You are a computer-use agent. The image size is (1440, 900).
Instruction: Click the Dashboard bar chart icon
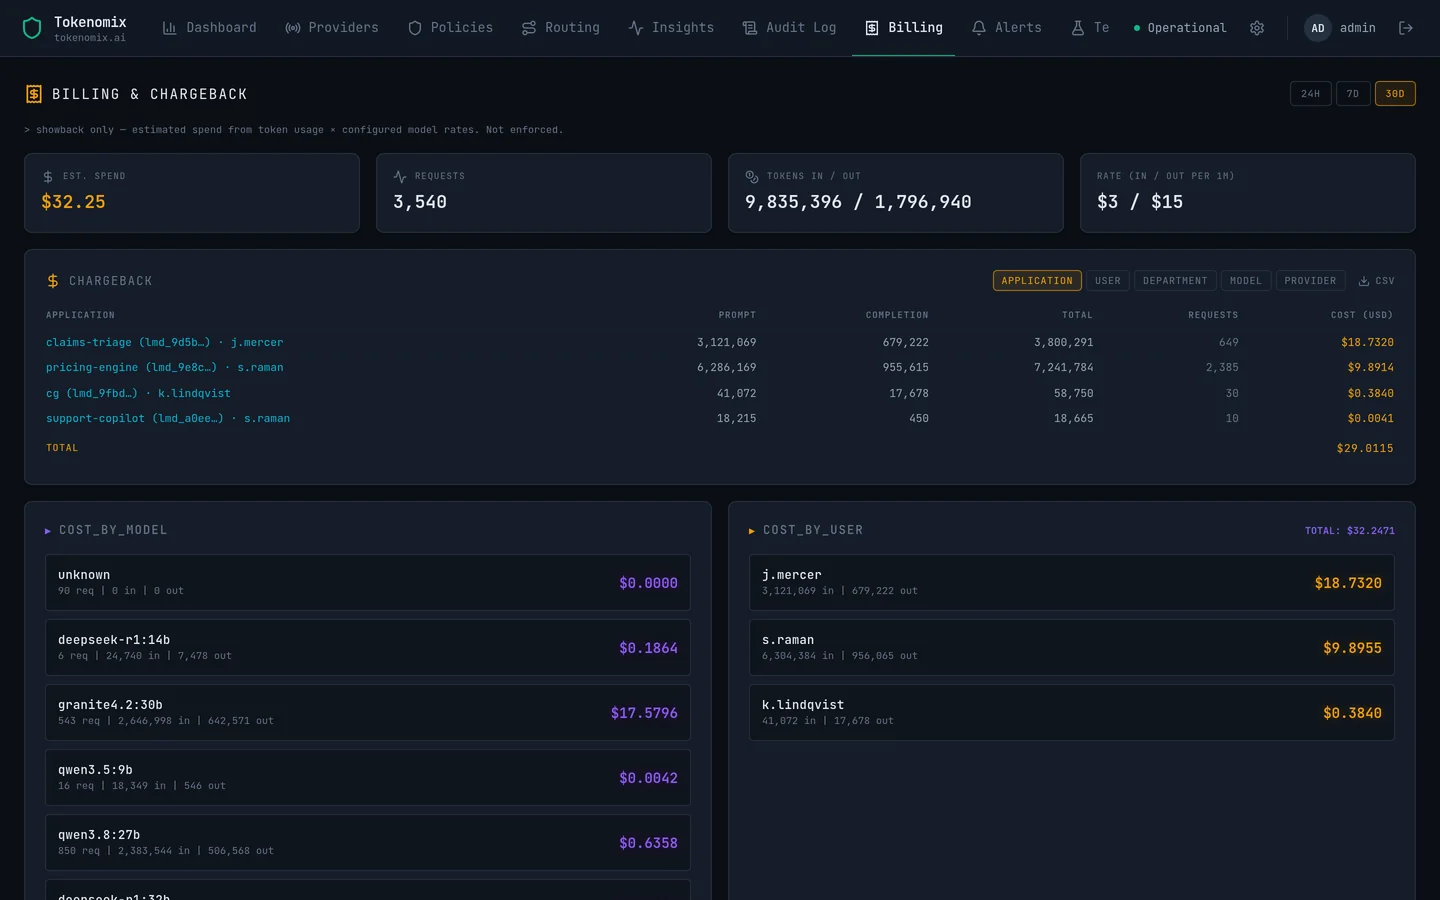point(170,28)
